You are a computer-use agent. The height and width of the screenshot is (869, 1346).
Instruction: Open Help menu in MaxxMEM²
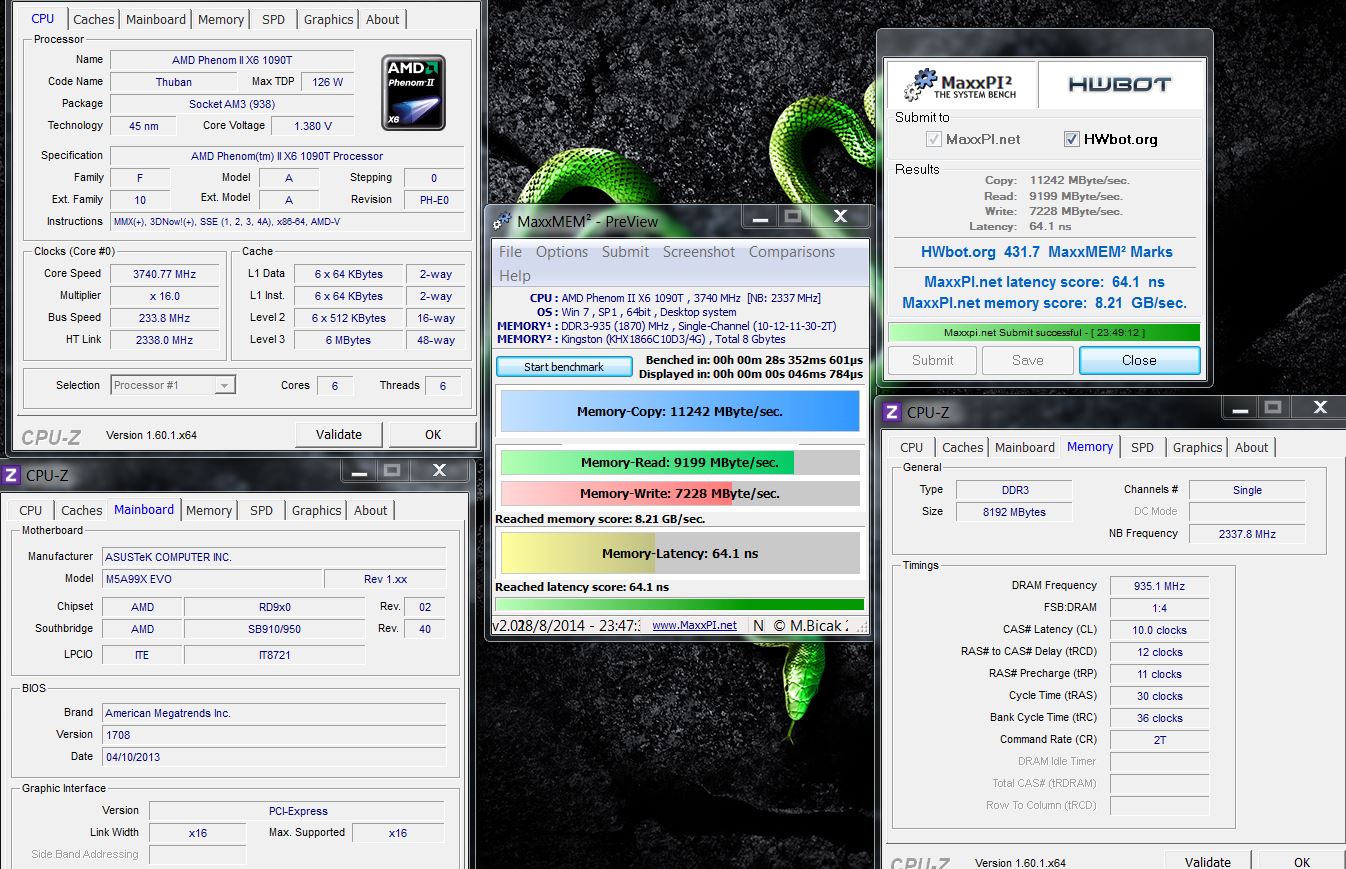(x=514, y=276)
